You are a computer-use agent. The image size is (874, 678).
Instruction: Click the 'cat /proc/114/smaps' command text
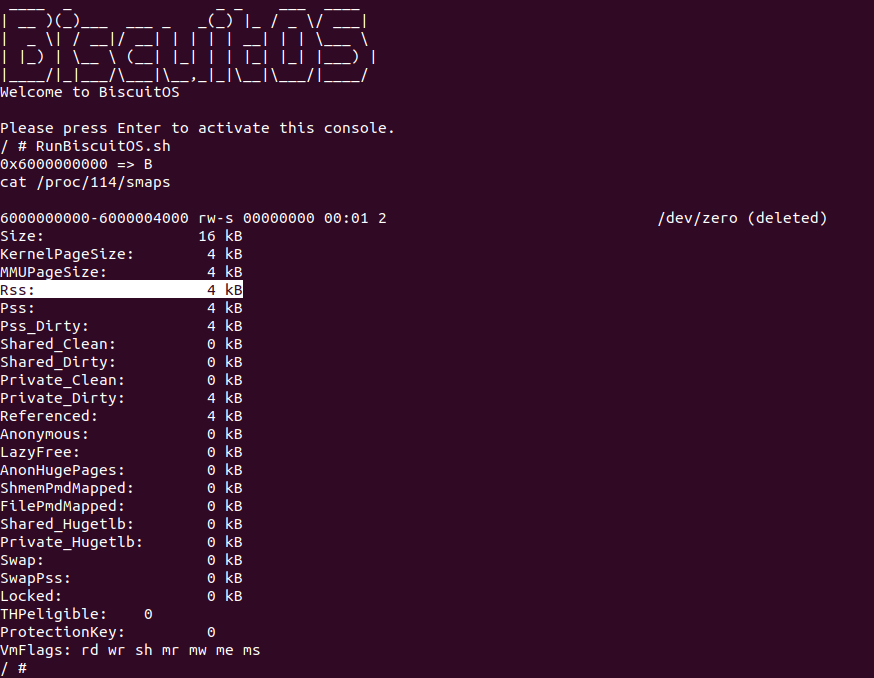[85, 182]
